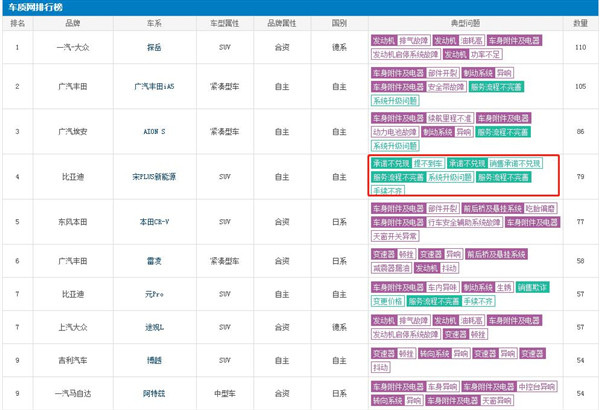
Task: Click the 车内异味 tag
Action: tap(442, 287)
